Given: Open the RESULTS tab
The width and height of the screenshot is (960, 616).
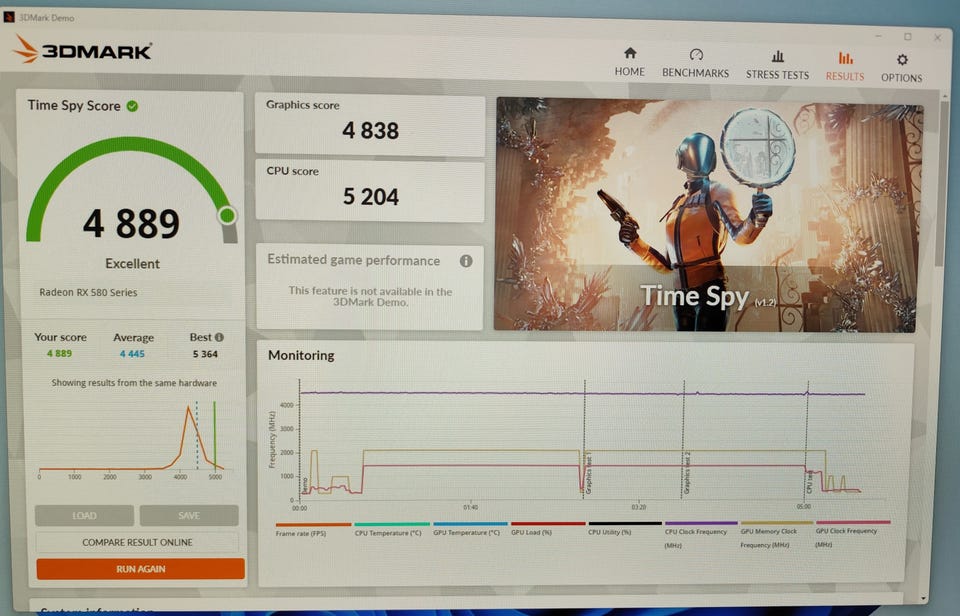Looking at the screenshot, I should pyautogui.click(x=845, y=67).
